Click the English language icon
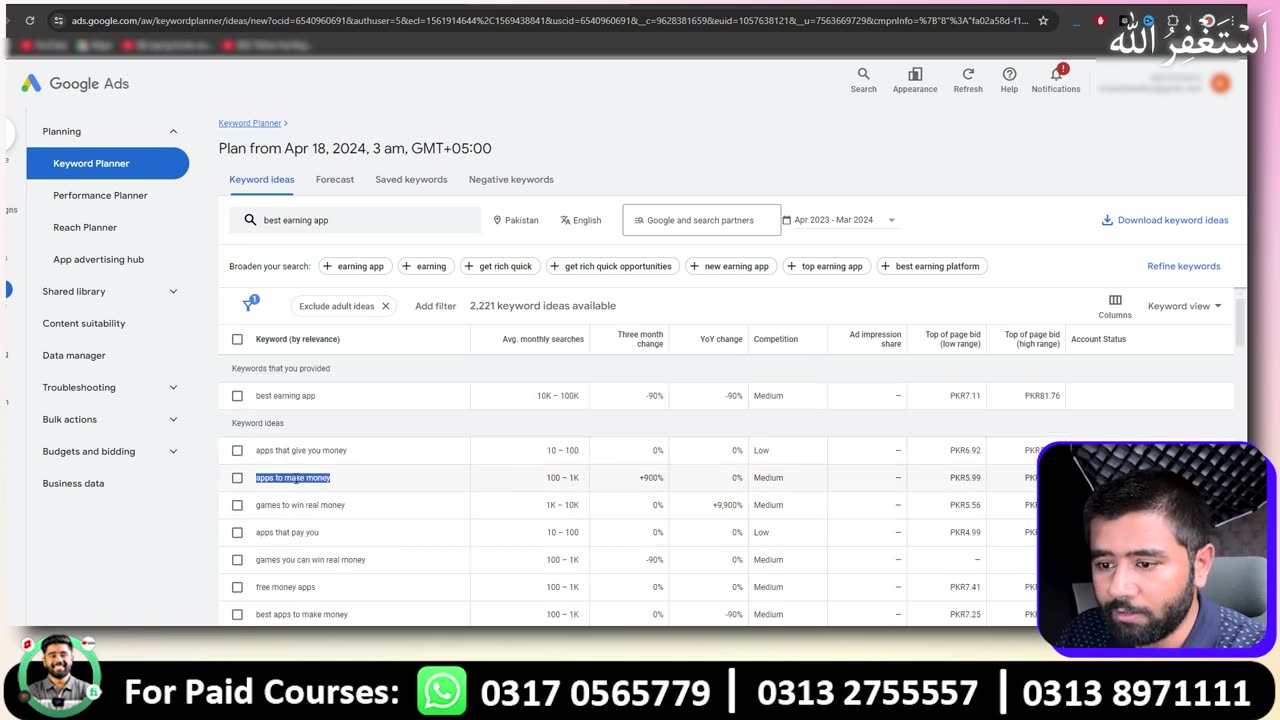This screenshot has height=720, width=1280. click(x=565, y=220)
